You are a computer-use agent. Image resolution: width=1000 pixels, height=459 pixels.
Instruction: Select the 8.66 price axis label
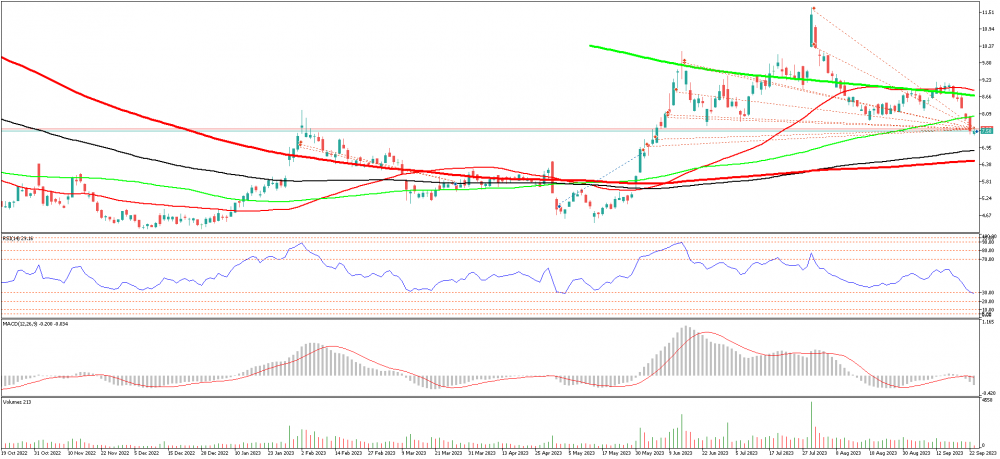(x=988, y=97)
